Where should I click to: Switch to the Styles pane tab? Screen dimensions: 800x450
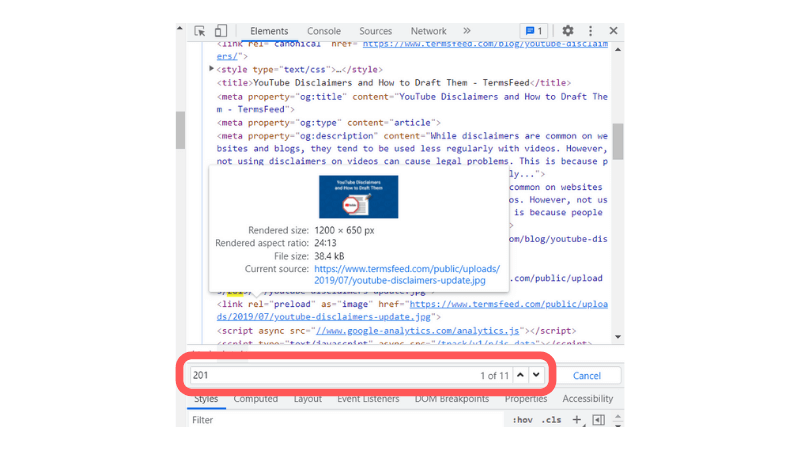coord(206,399)
